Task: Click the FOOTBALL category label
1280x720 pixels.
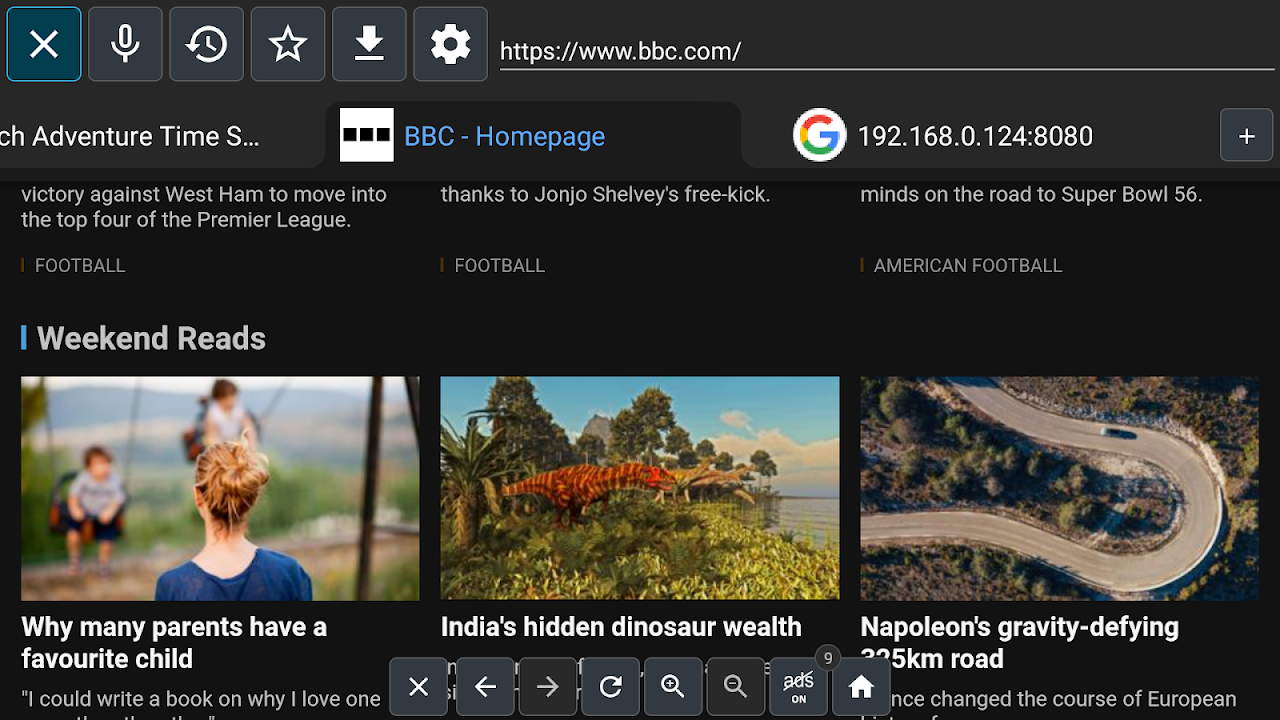Action: coord(80,265)
